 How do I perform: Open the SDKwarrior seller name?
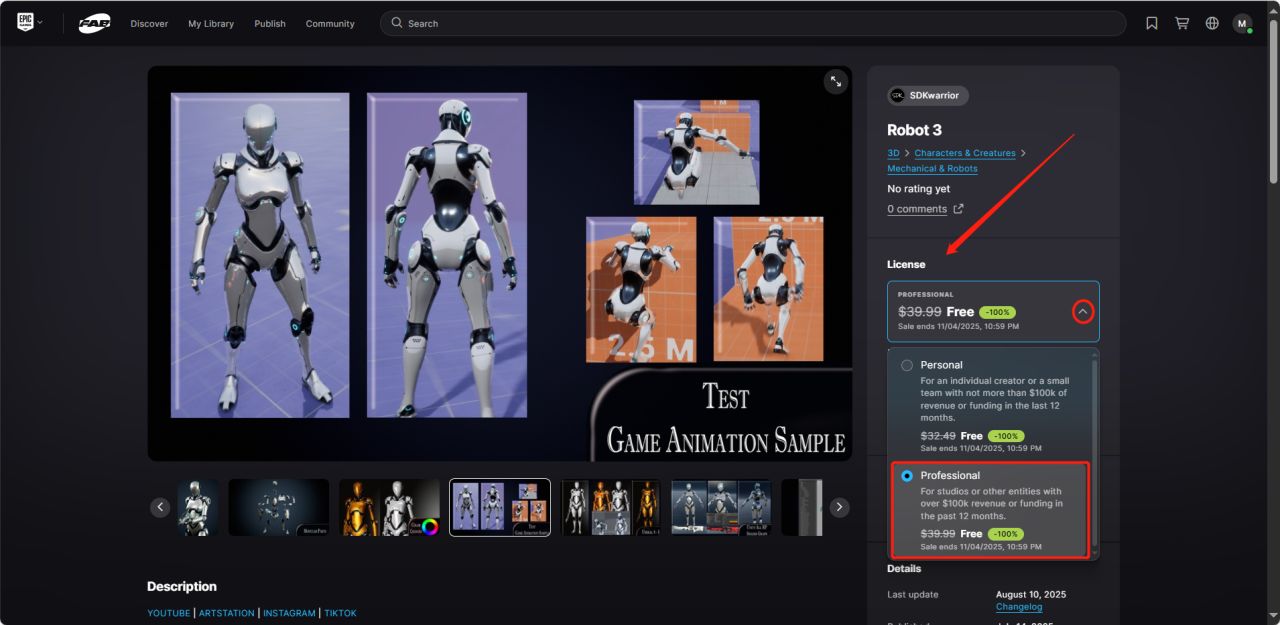tap(934, 95)
